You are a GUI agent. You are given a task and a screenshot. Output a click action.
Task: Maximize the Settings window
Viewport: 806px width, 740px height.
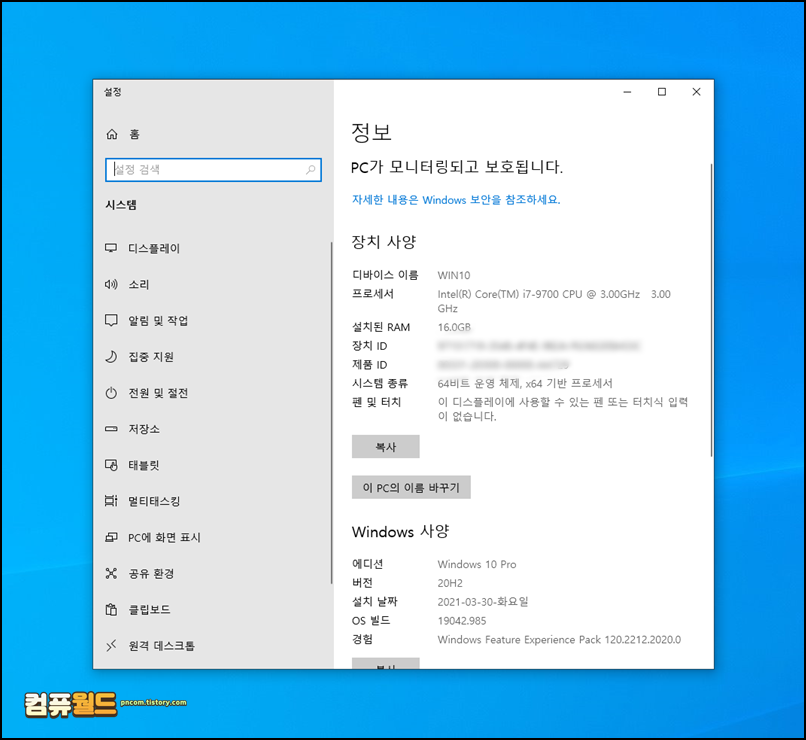[662, 92]
